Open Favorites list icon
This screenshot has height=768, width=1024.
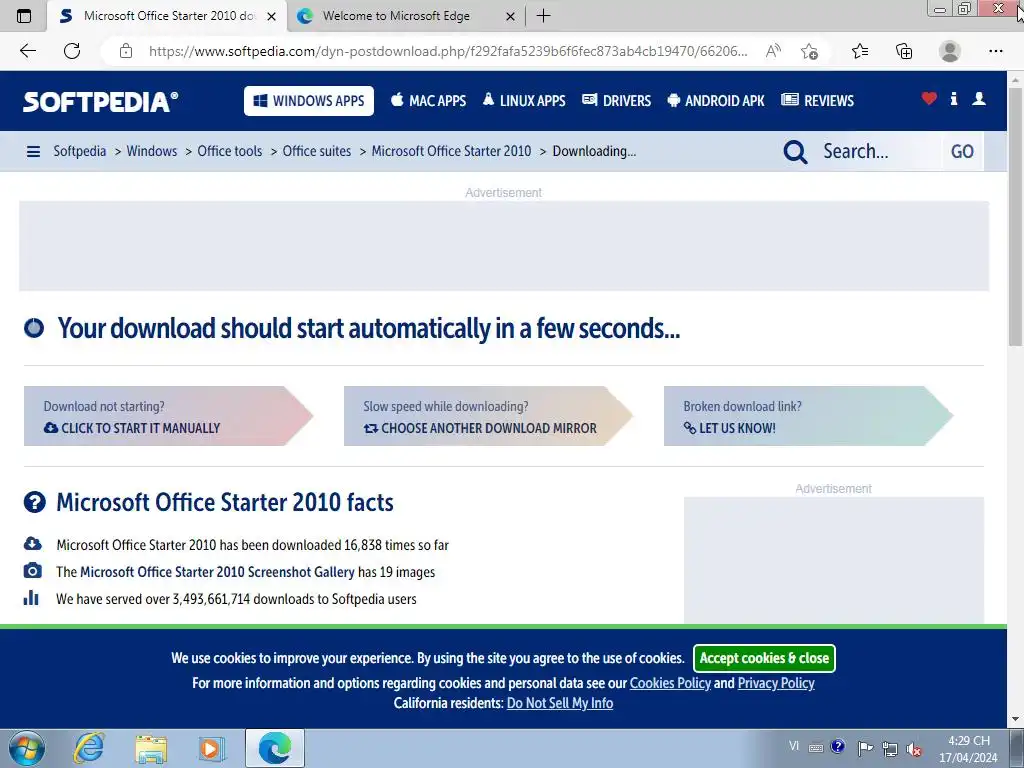[860, 51]
